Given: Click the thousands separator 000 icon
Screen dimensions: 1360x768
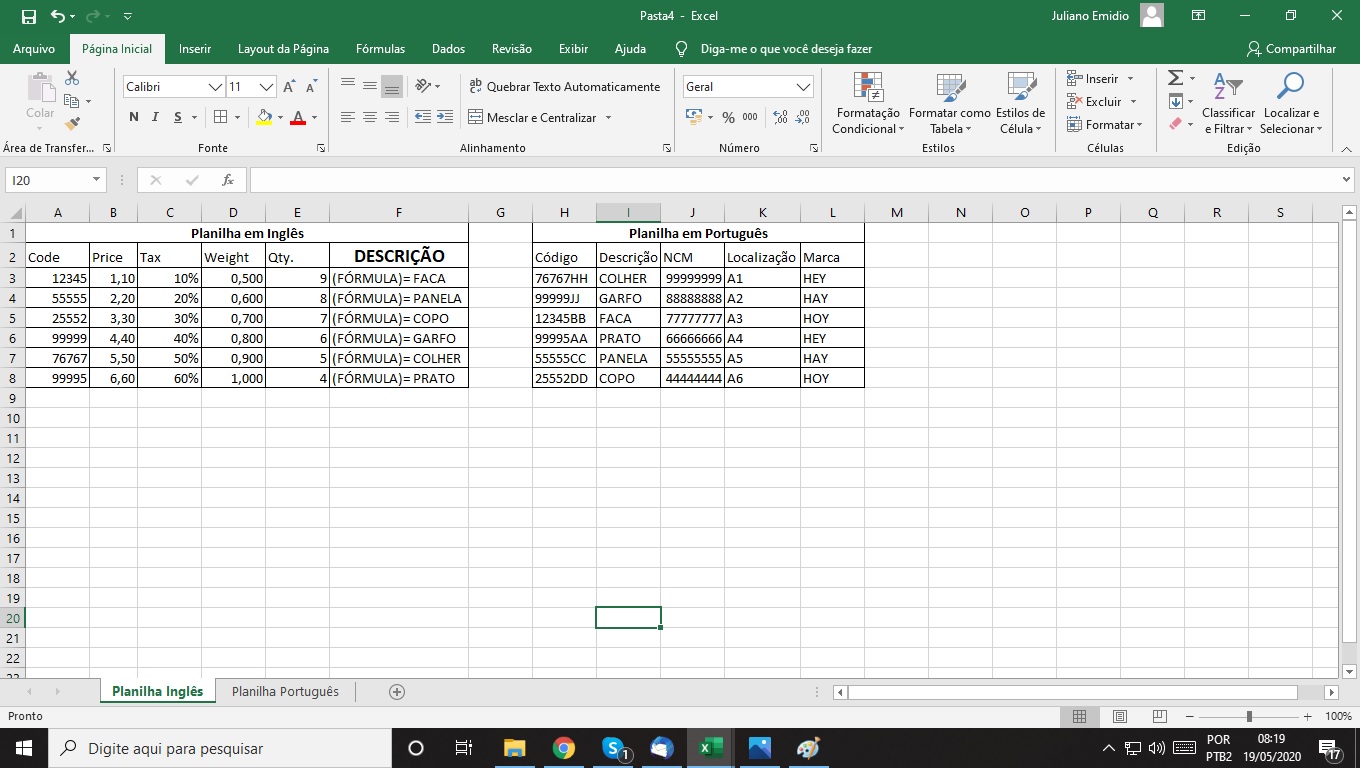Looking at the screenshot, I should [x=750, y=117].
